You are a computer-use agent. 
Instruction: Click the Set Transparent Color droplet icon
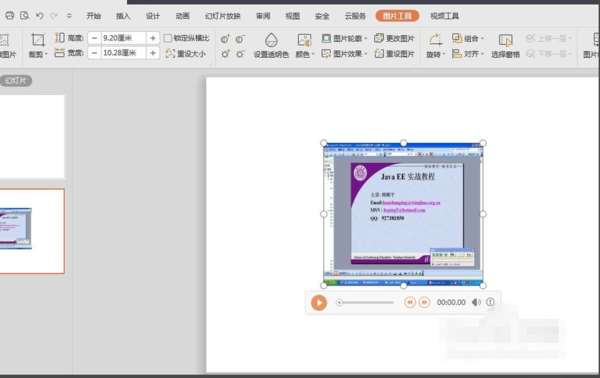pos(271,40)
